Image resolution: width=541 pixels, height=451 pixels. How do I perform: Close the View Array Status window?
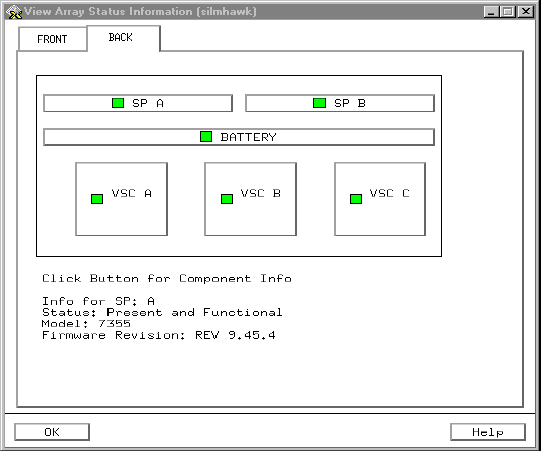[526, 12]
